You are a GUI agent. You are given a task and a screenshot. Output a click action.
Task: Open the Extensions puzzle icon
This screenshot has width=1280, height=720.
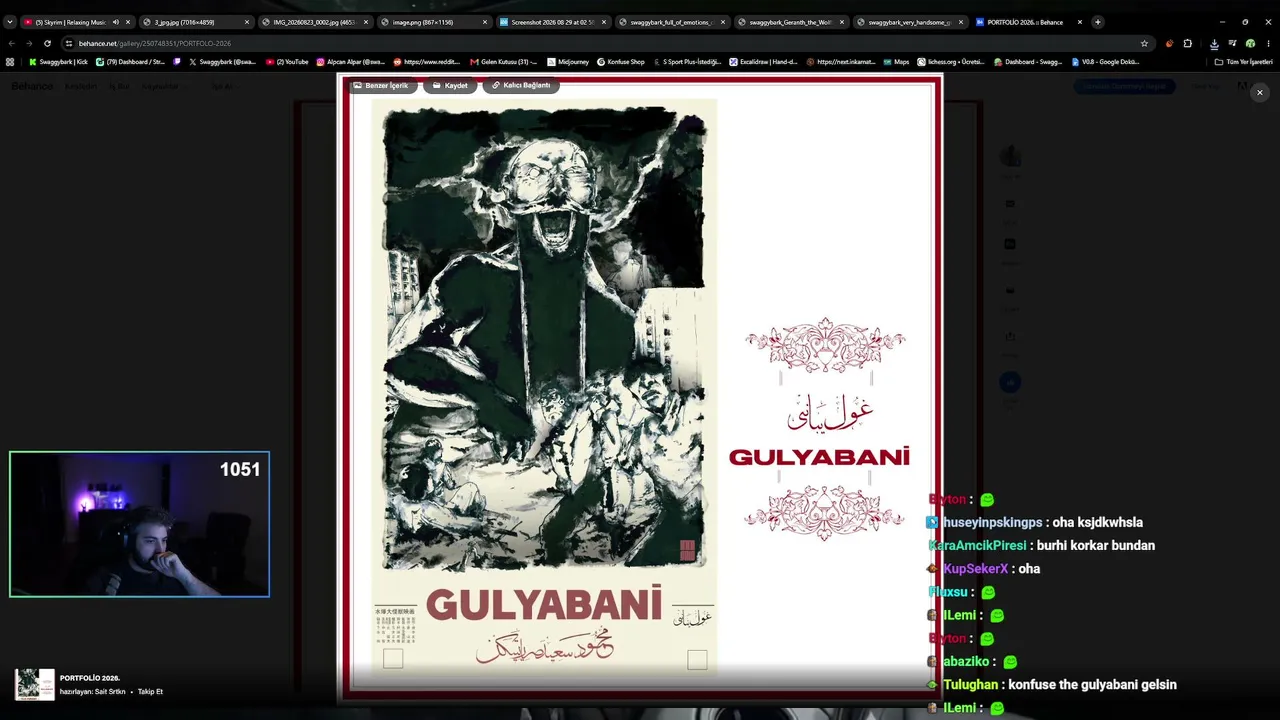click(1187, 44)
